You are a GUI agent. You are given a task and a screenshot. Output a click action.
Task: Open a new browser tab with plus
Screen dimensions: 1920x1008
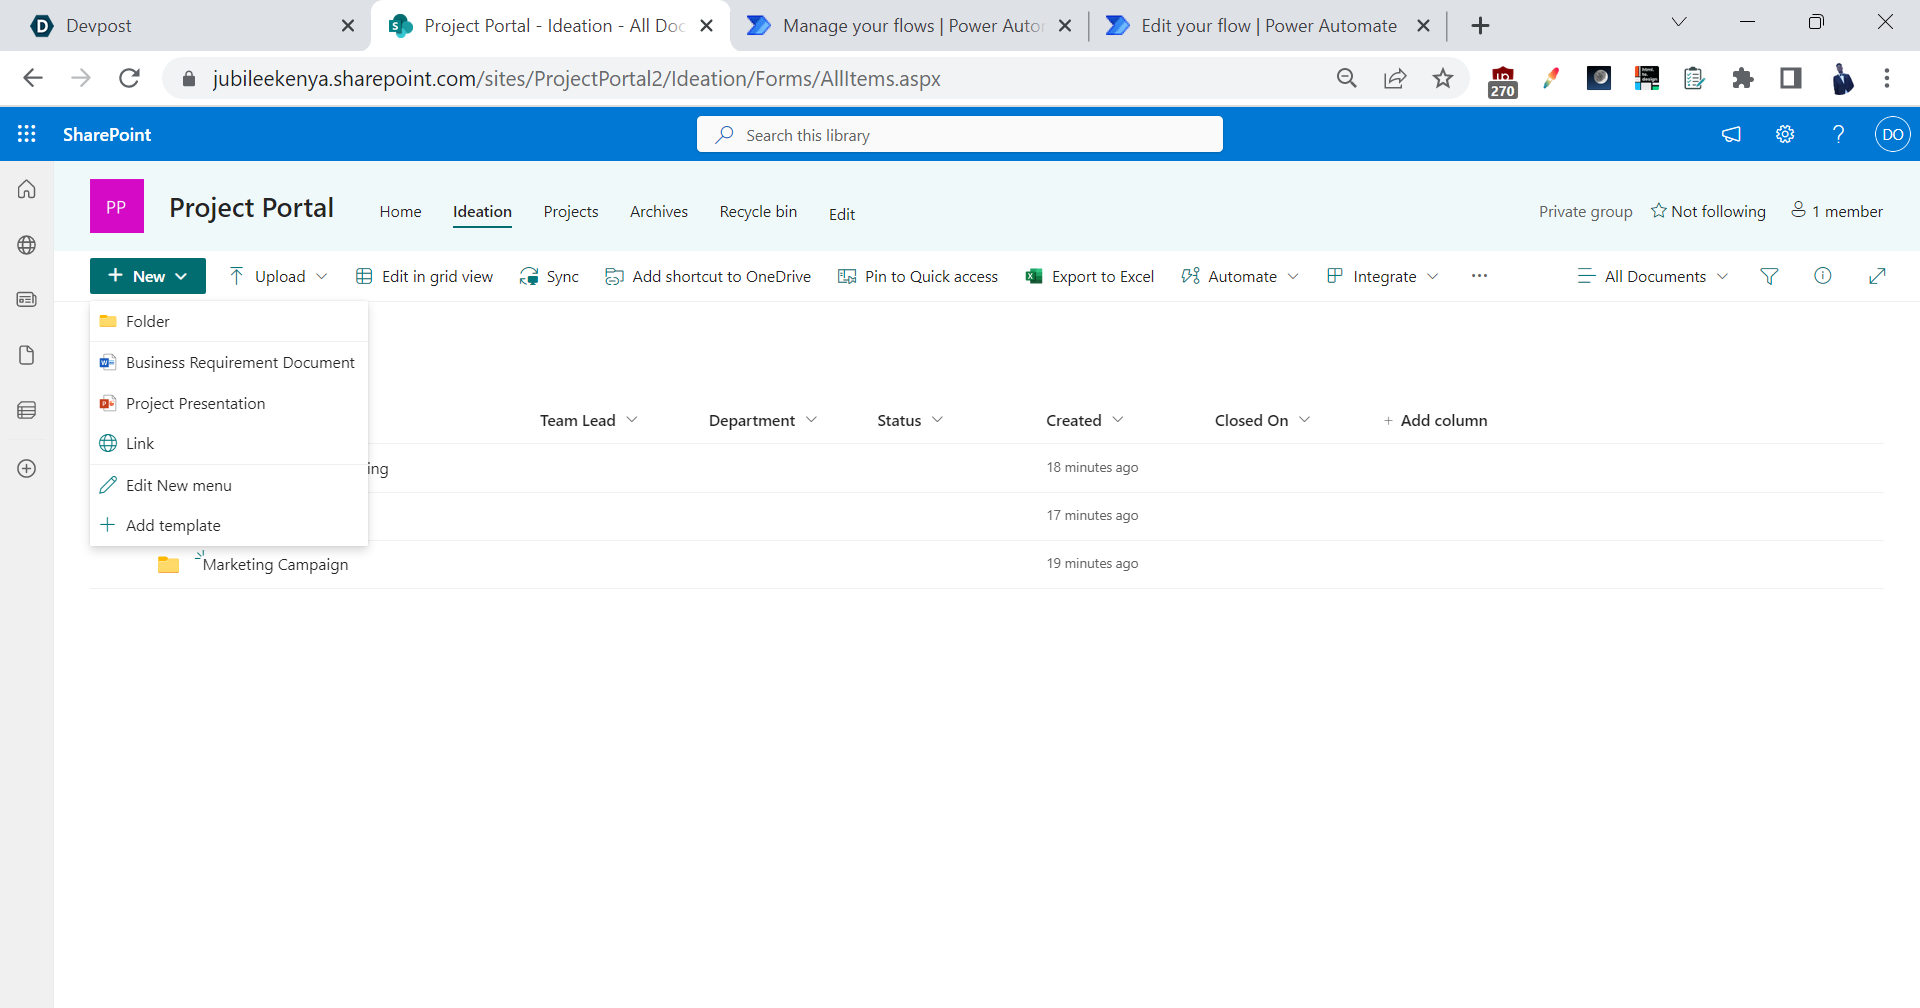pyautogui.click(x=1481, y=26)
